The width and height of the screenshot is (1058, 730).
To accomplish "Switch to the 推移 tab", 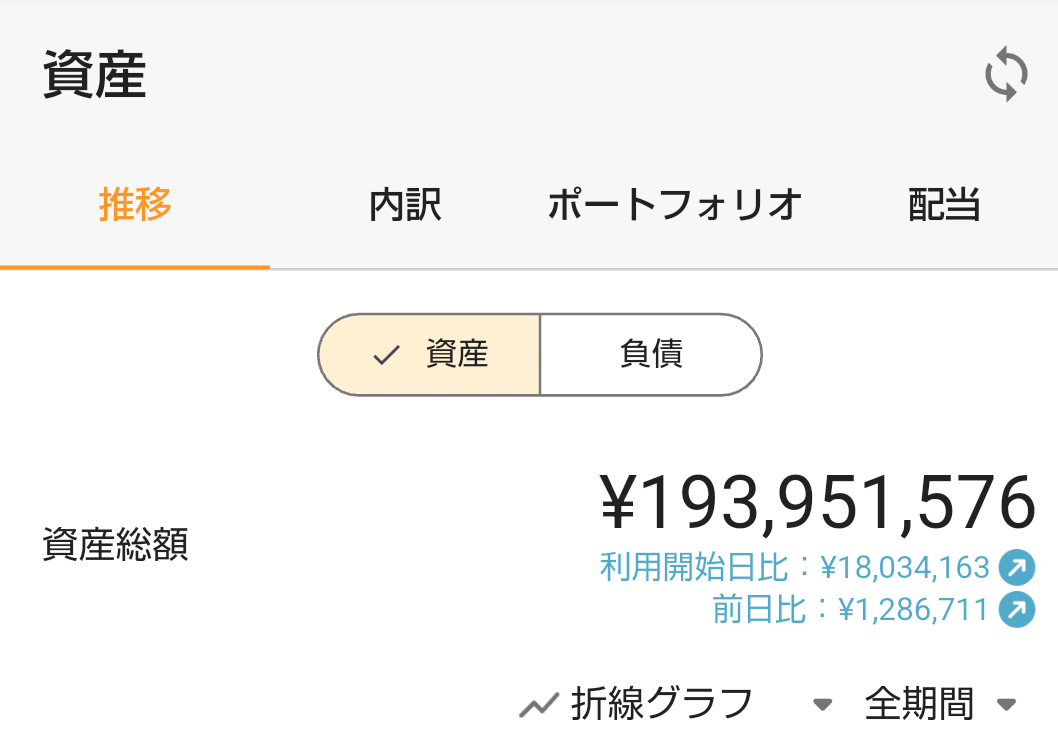I will click(135, 205).
